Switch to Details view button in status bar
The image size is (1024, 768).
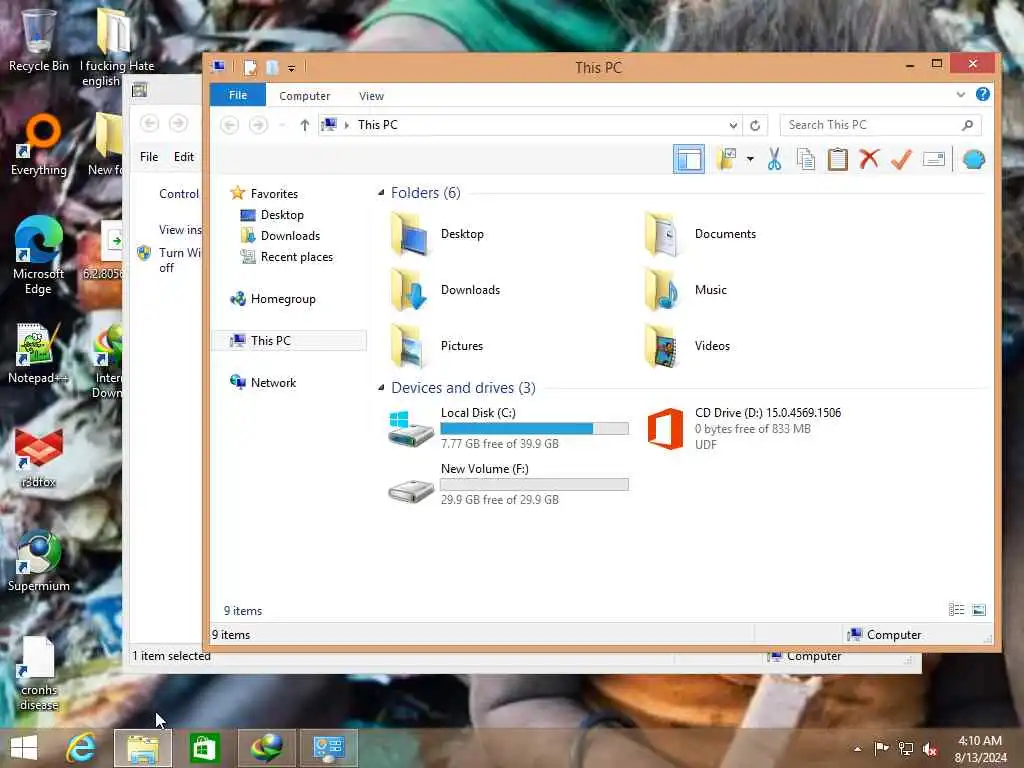pyautogui.click(x=956, y=610)
